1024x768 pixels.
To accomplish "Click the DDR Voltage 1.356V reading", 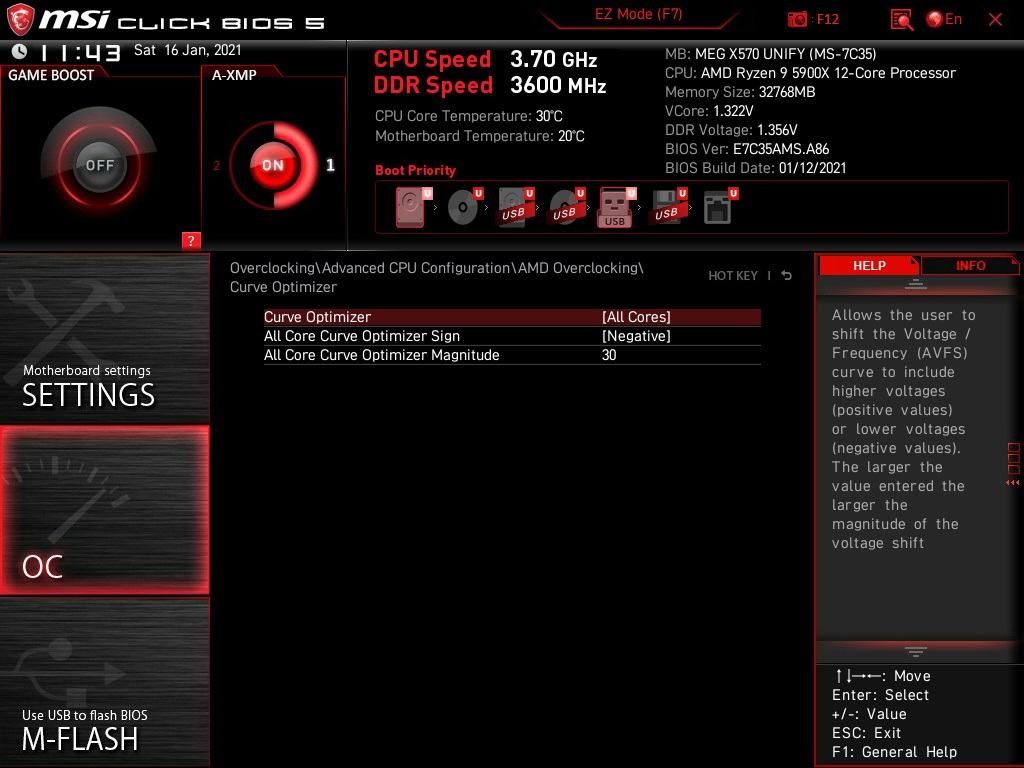I will pos(731,130).
